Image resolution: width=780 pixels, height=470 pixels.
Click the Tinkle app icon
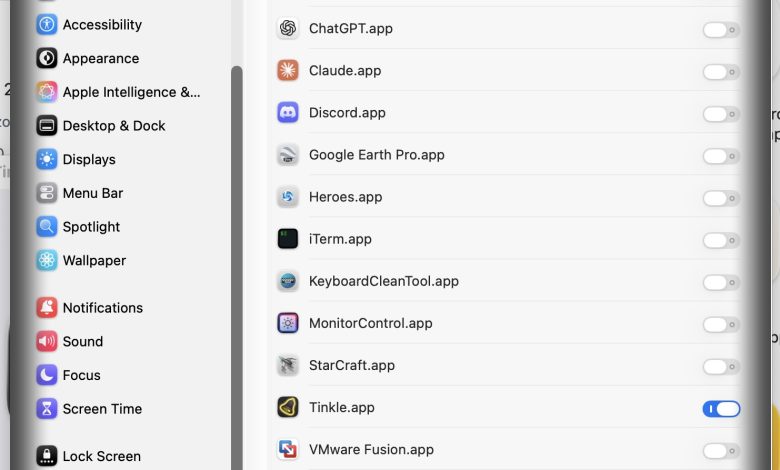[288, 407]
